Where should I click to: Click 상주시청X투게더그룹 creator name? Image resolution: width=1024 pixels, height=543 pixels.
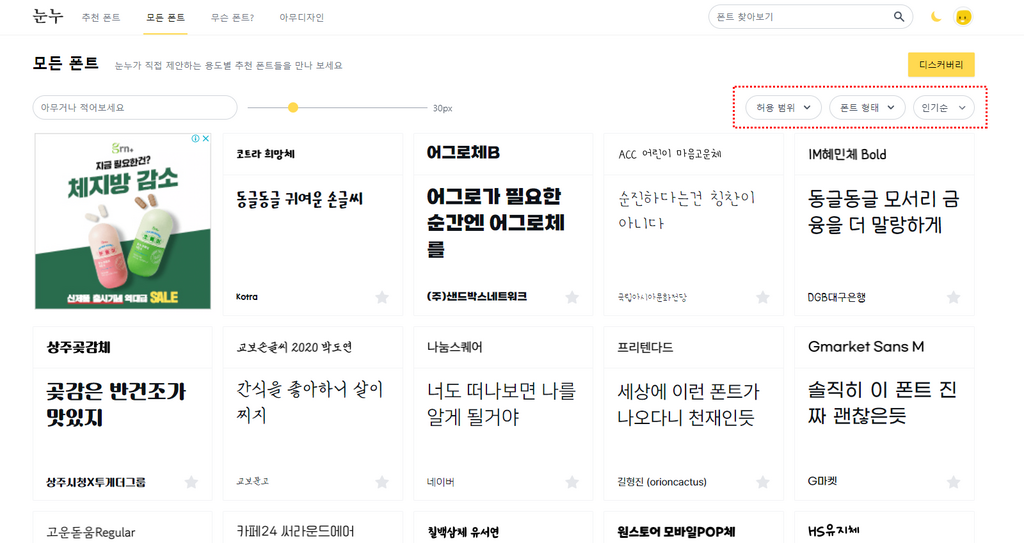point(96,482)
